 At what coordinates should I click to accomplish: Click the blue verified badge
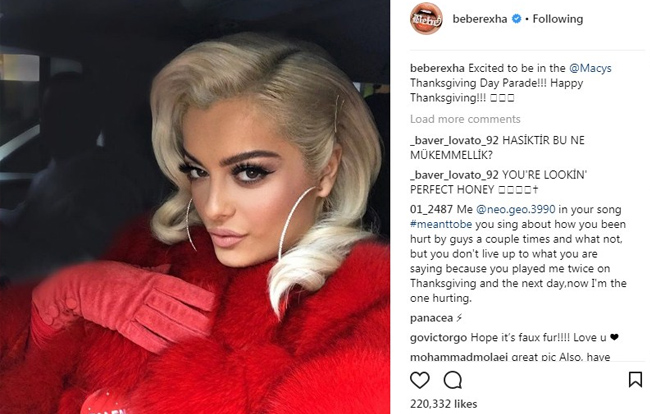click(516, 19)
